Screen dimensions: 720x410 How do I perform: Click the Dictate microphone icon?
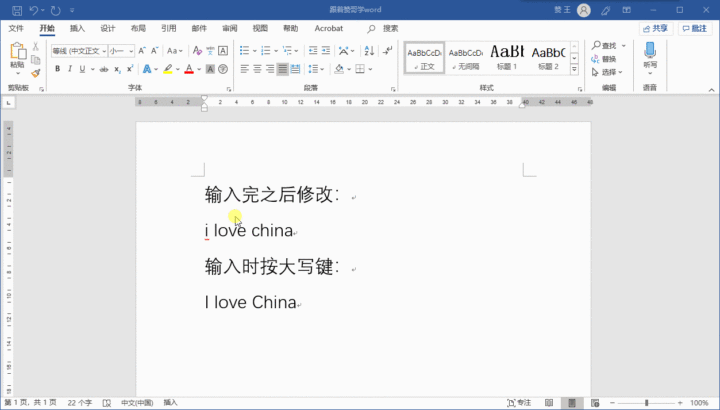point(650,51)
